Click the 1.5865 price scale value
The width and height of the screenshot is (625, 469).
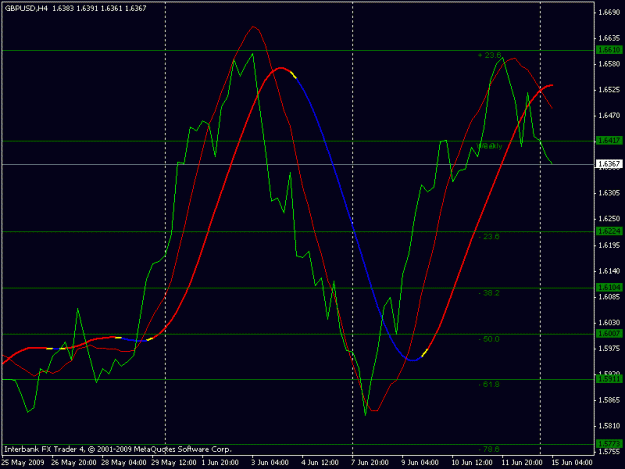[x=610, y=400]
